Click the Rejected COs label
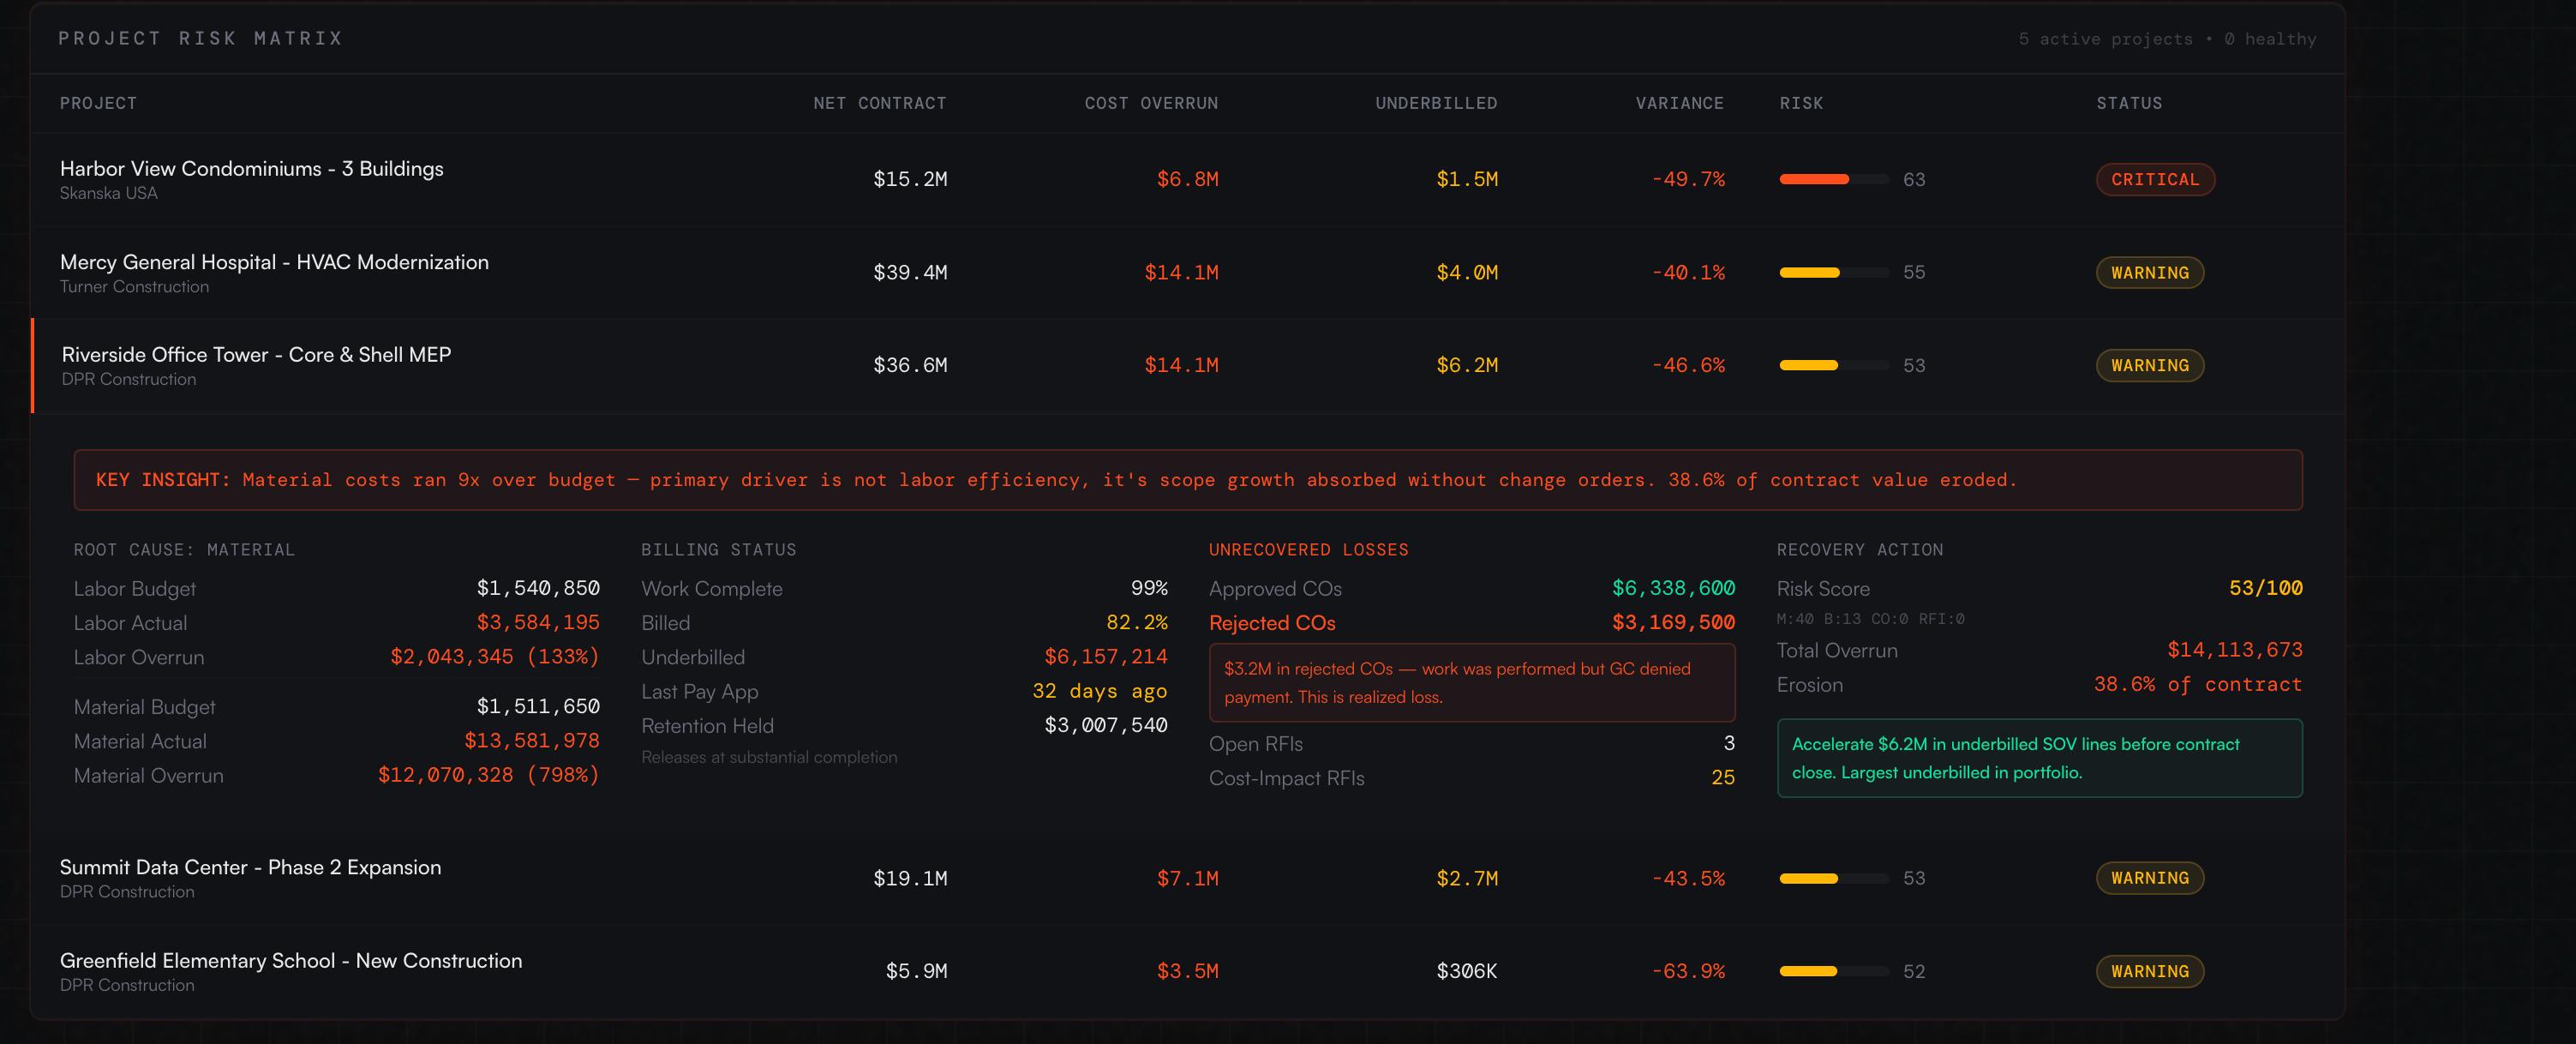Viewport: 2576px width, 1044px height. (1271, 623)
